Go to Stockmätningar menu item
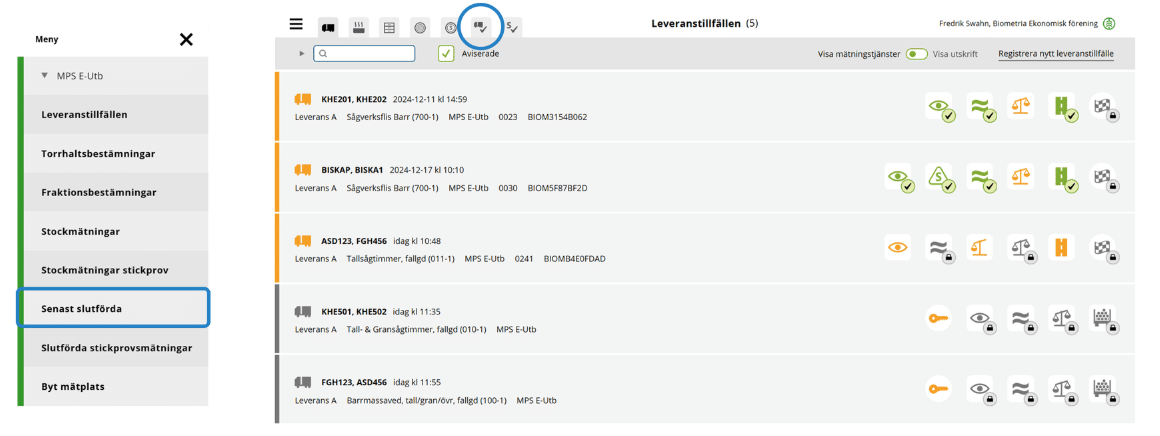This screenshot has width=1160, height=436. [116, 232]
